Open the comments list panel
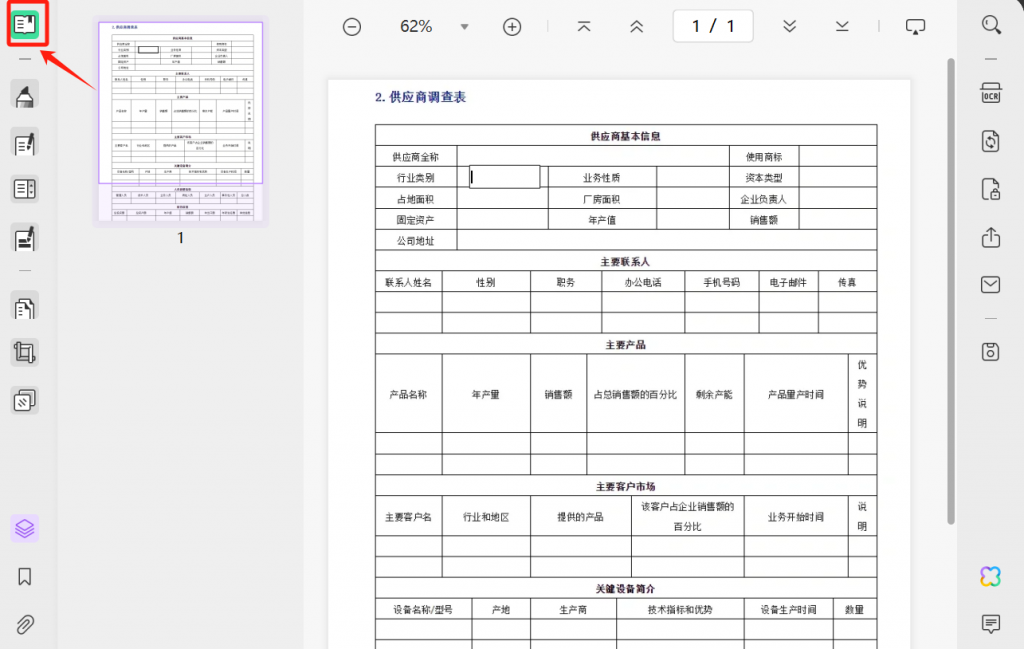This screenshot has height=649, width=1024. [x=991, y=624]
